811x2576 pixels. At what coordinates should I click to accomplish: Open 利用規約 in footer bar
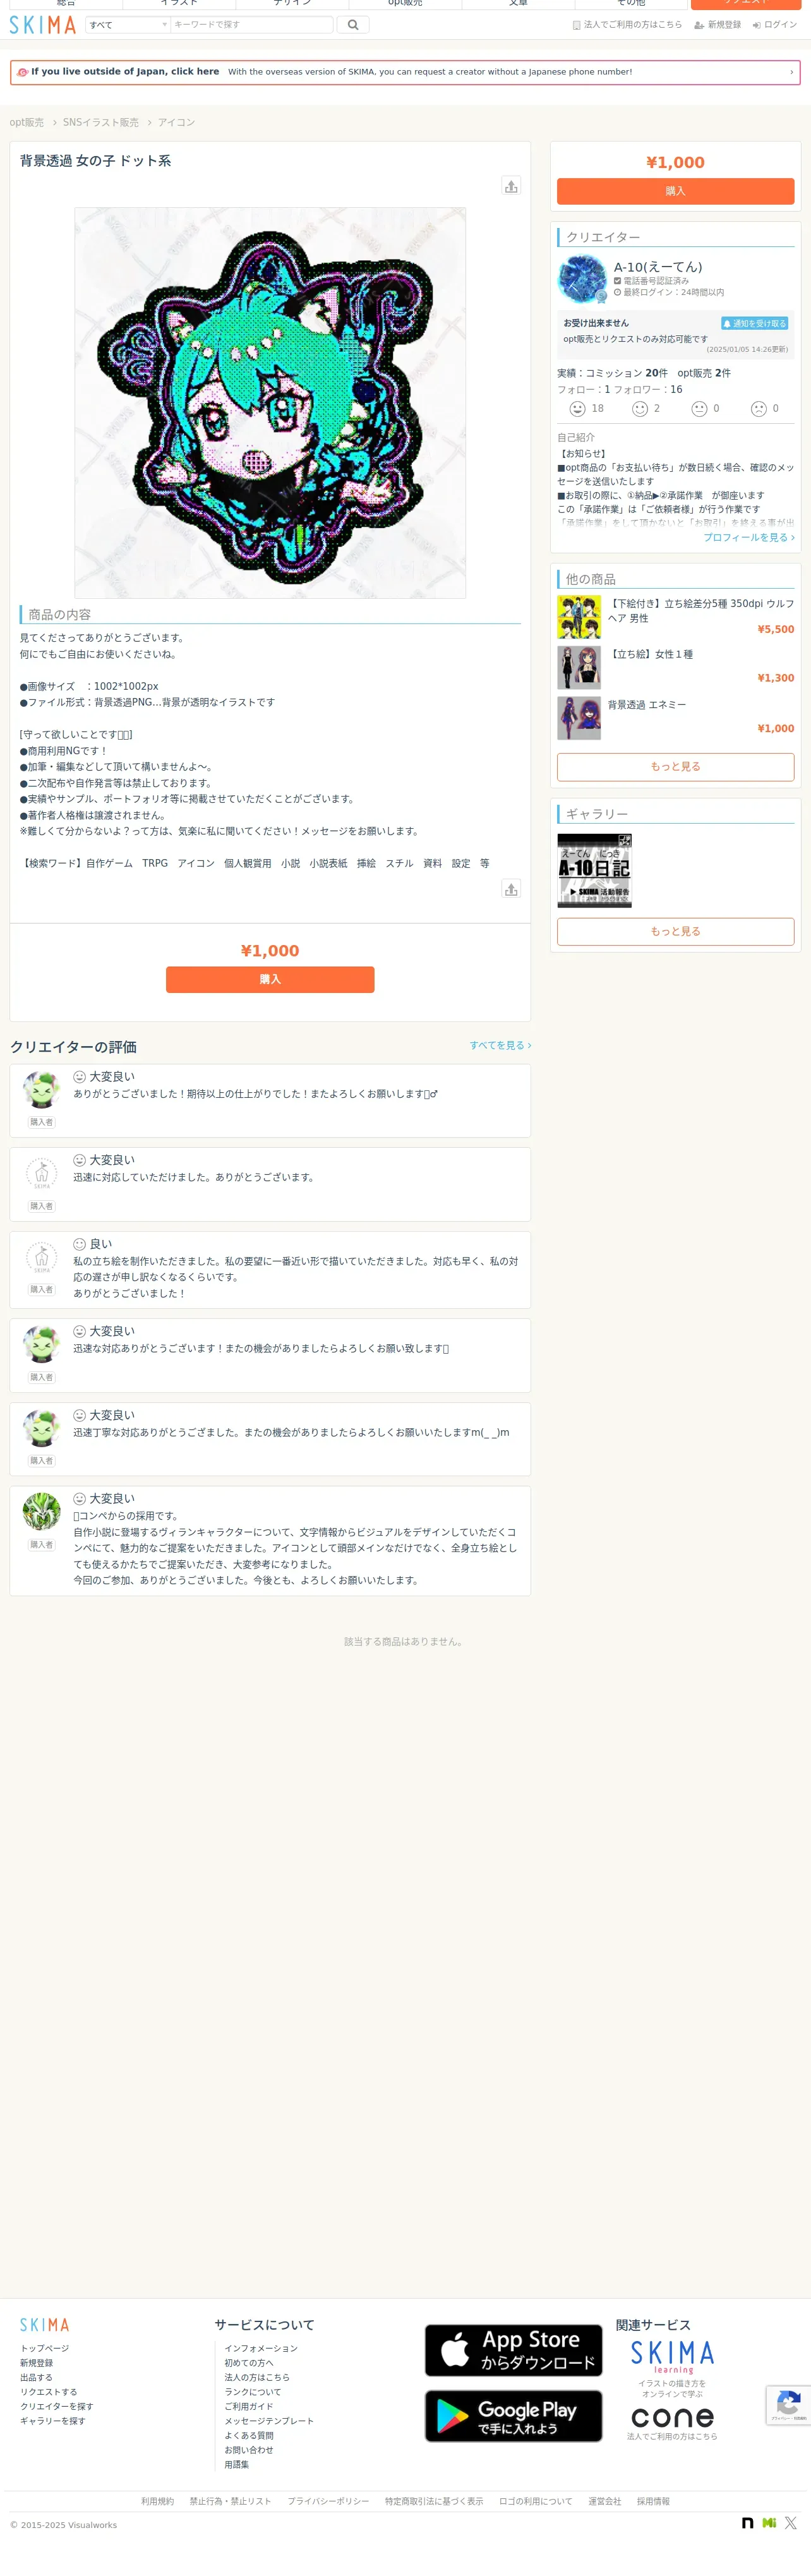pyautogui.click(x=157, y=2502)
